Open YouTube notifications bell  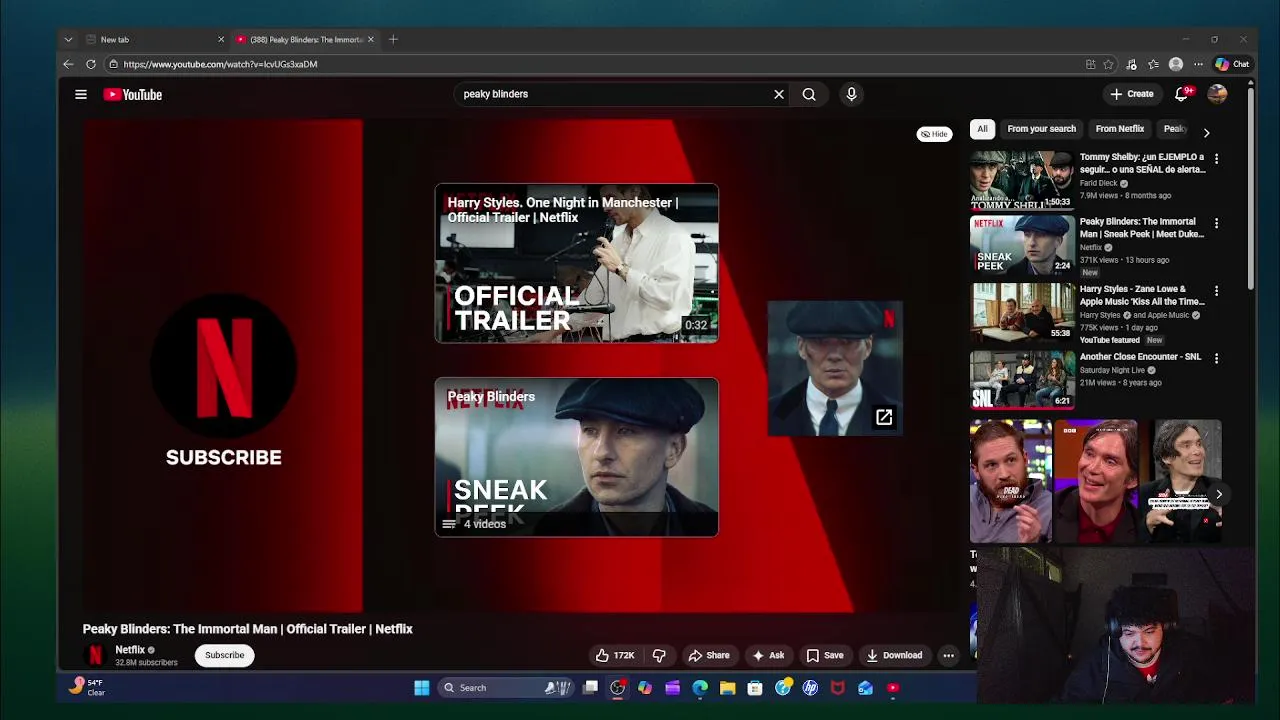[1182, 94]
